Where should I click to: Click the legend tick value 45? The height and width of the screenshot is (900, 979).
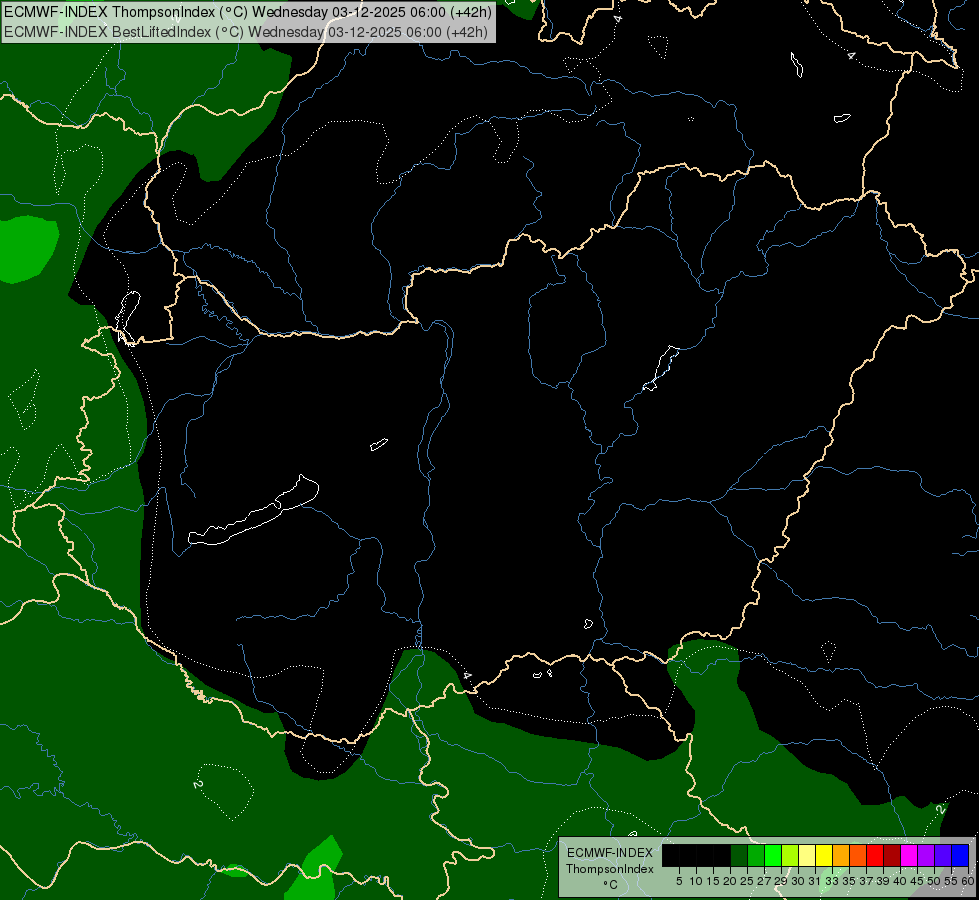tap(917, 881)
